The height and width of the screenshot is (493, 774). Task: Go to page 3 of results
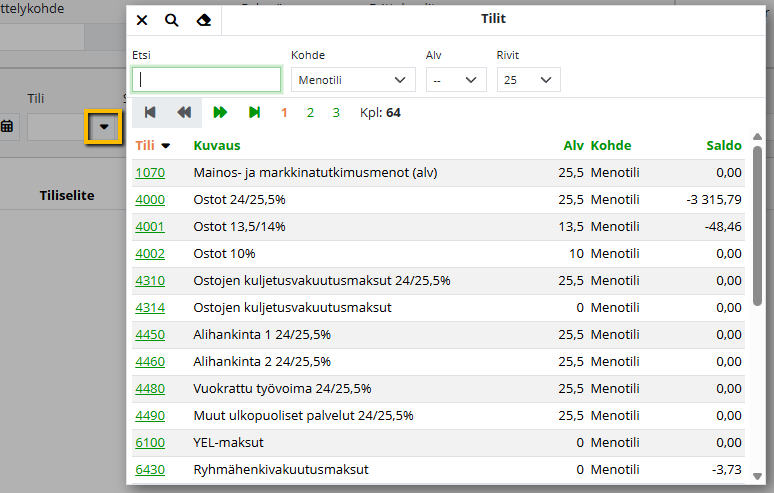pos(336,113)
